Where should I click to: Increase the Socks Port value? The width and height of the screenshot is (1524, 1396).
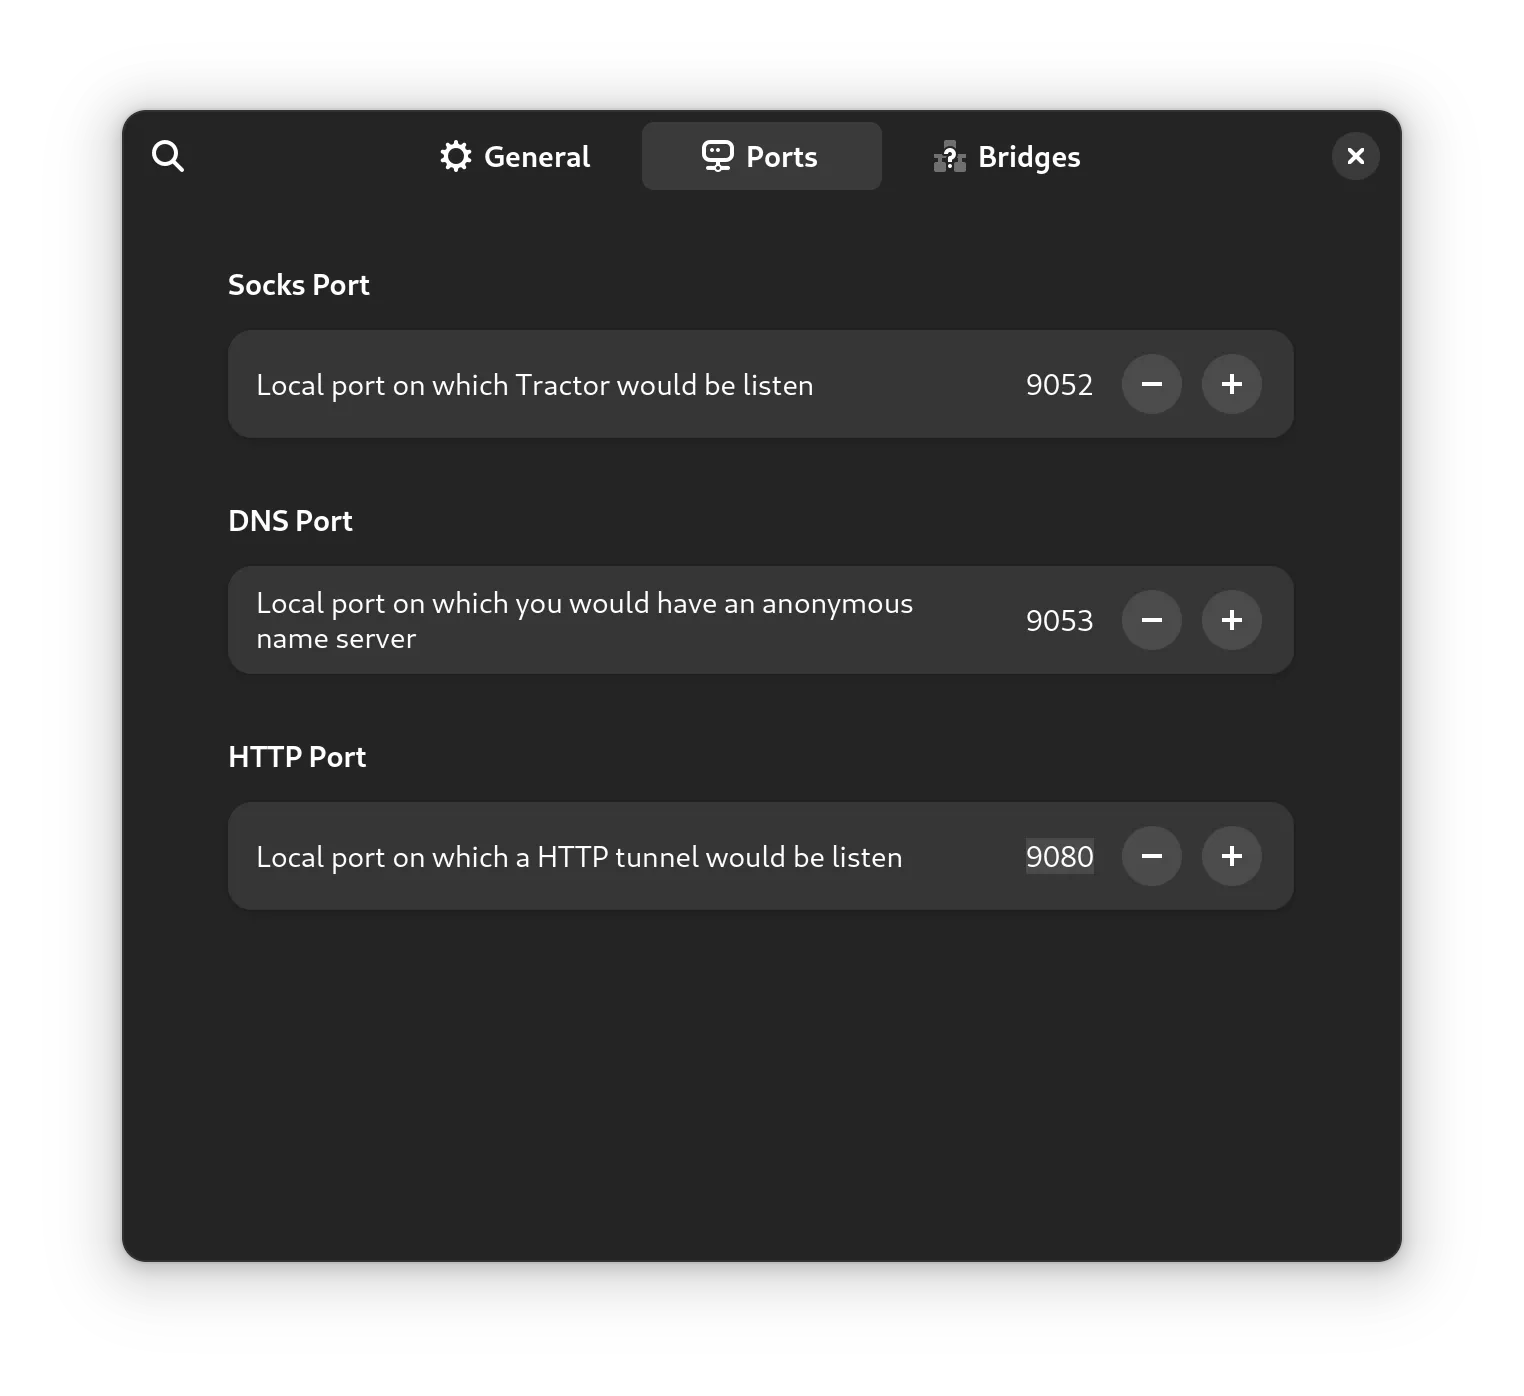coord(1232,384)
